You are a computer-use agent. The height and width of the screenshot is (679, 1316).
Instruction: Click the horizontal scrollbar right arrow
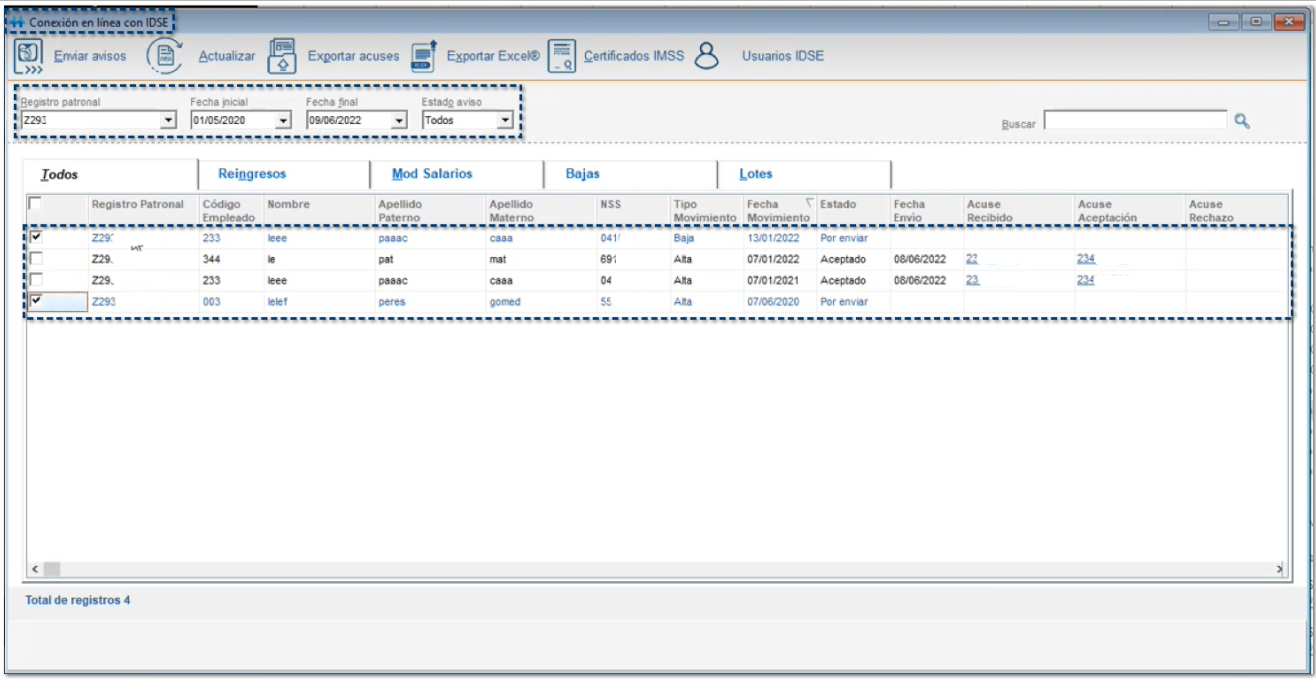[1279, 568]
